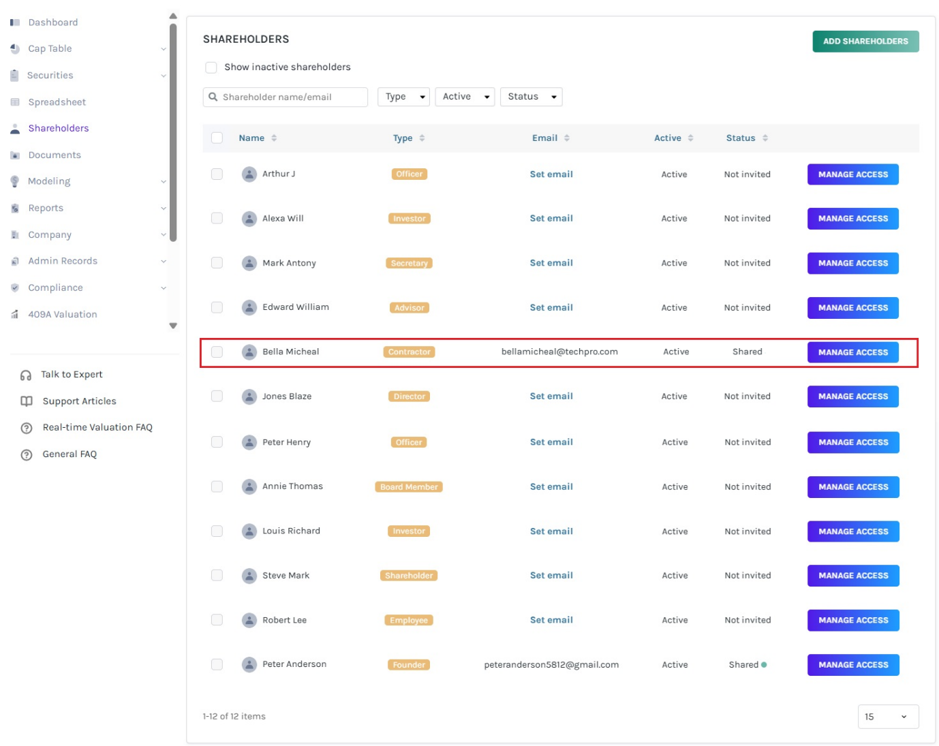Open the Dashboard menu item

[x=53, y=22]
